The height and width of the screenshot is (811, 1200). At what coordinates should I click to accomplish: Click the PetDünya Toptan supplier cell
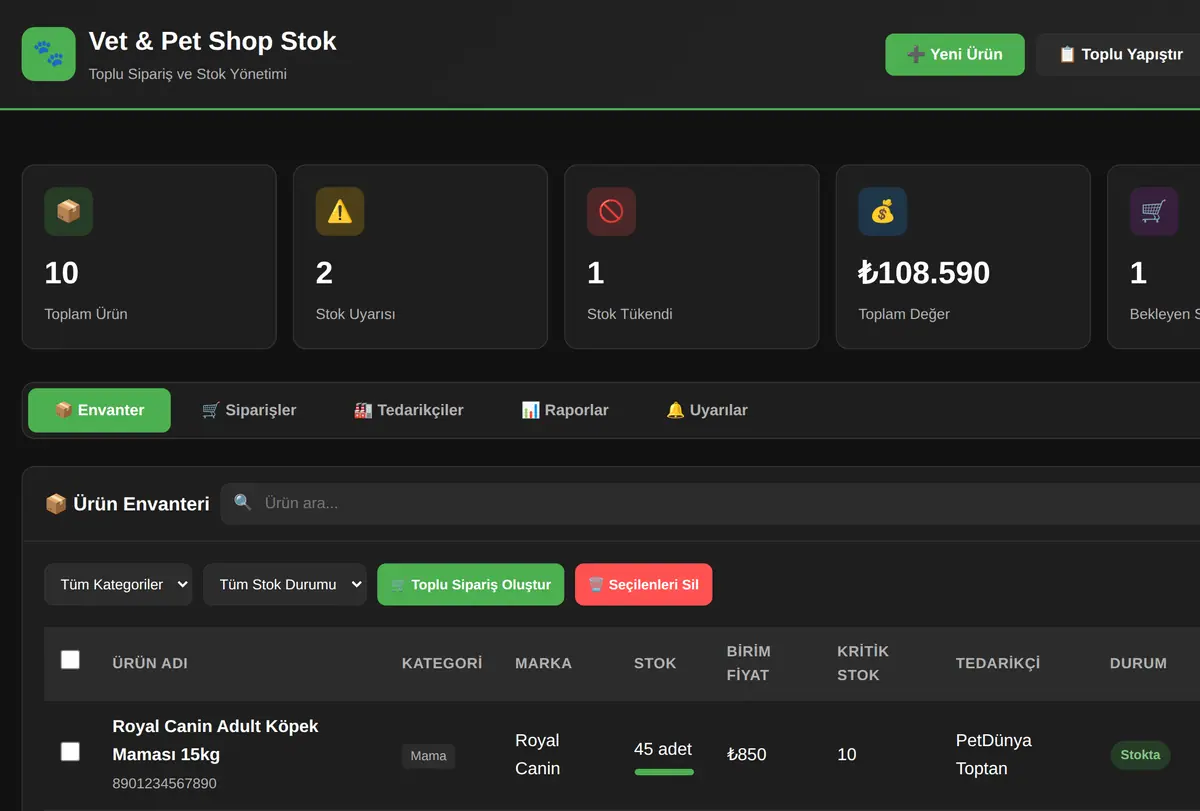click(994, 754)
